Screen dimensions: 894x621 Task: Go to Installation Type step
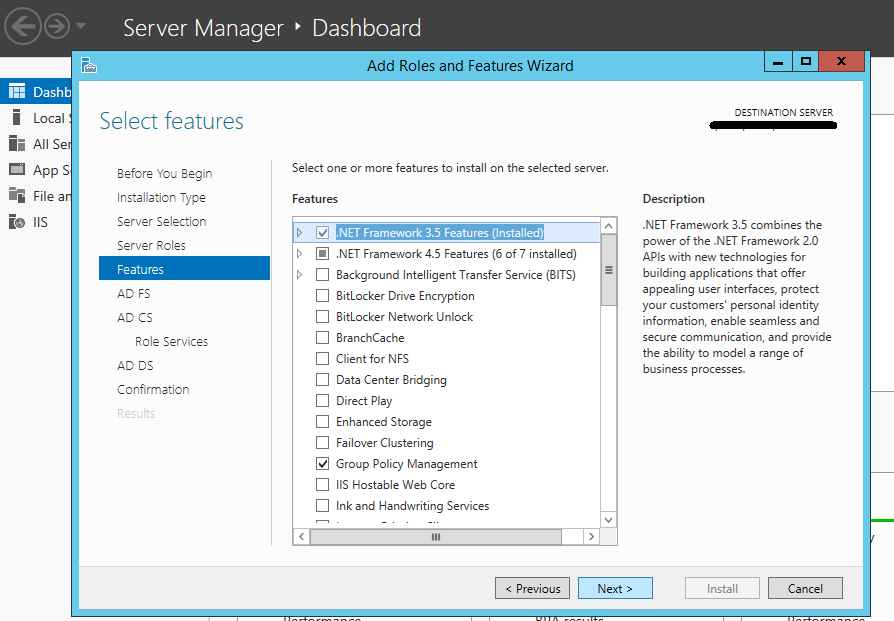(161, 197)
